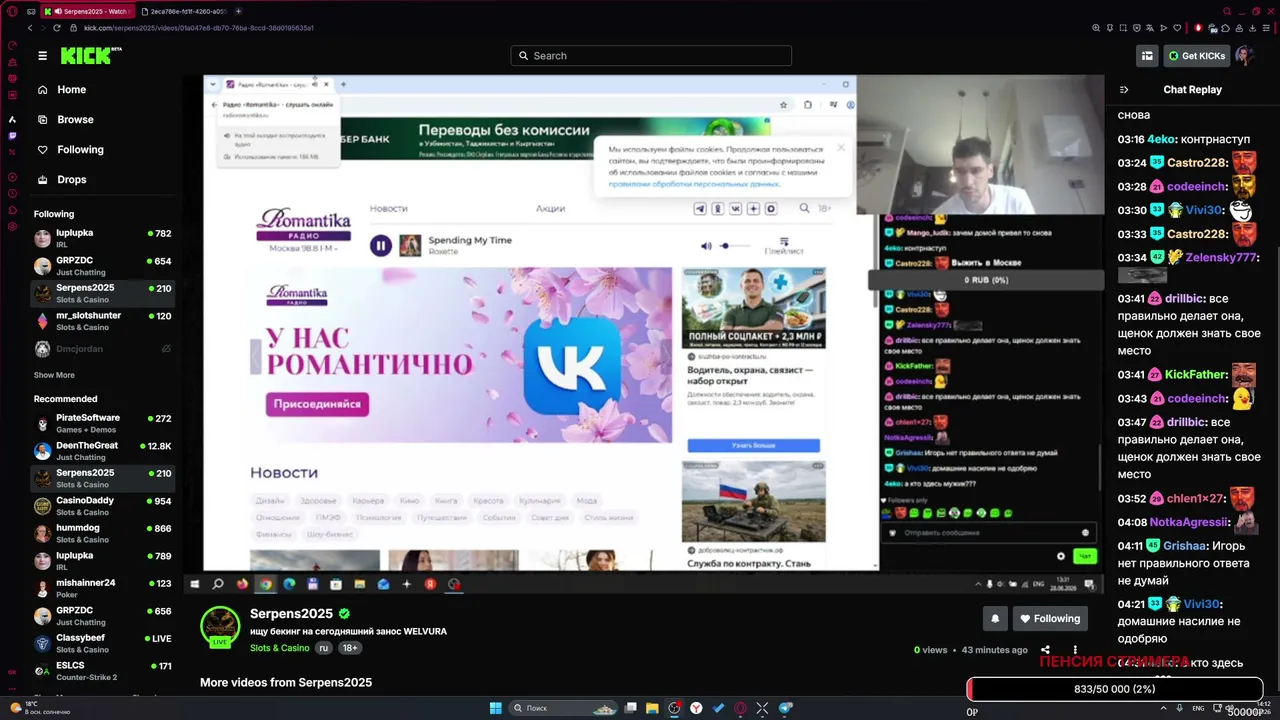Share the video using share icon
The image size is (1280, 720).
click(x=1045, y=650)
